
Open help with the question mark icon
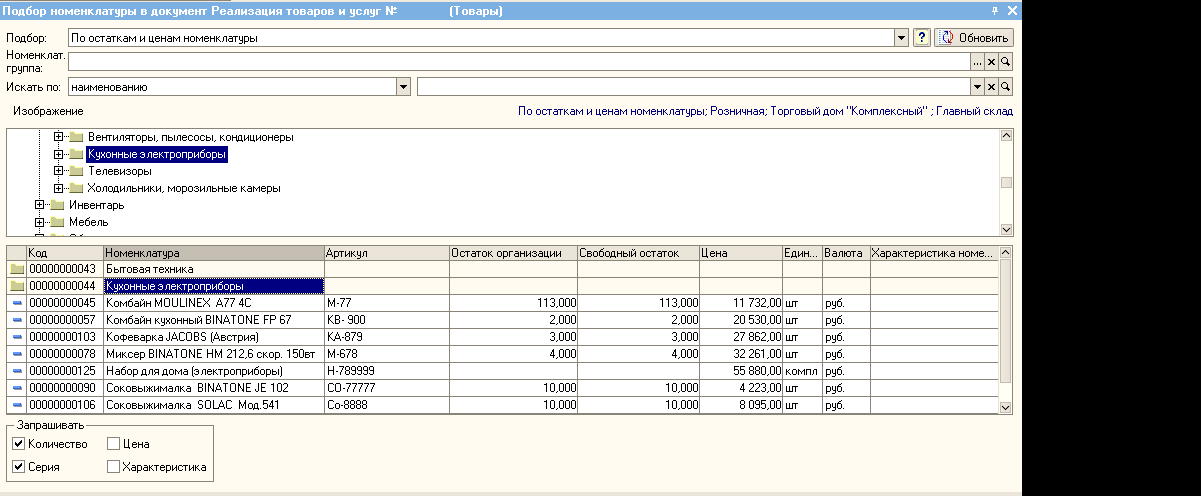pyautogui.click(x=923, y=37)
